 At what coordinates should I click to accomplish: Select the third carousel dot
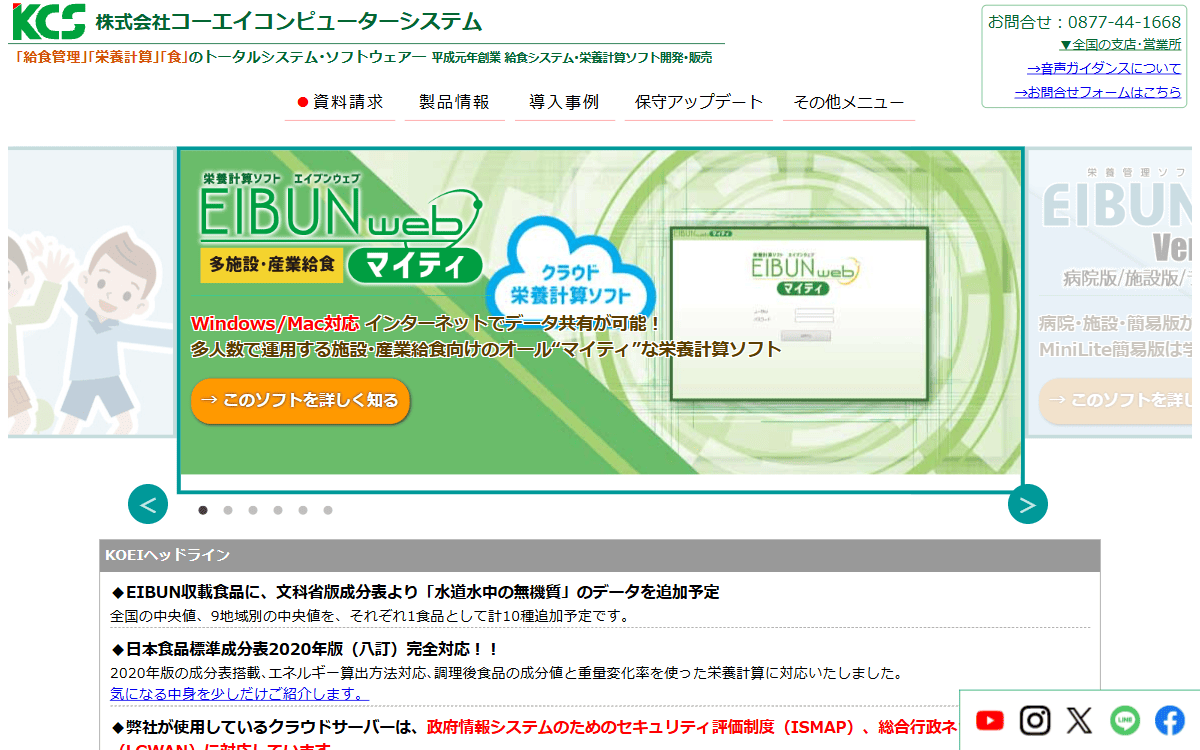tap(253, 510)
